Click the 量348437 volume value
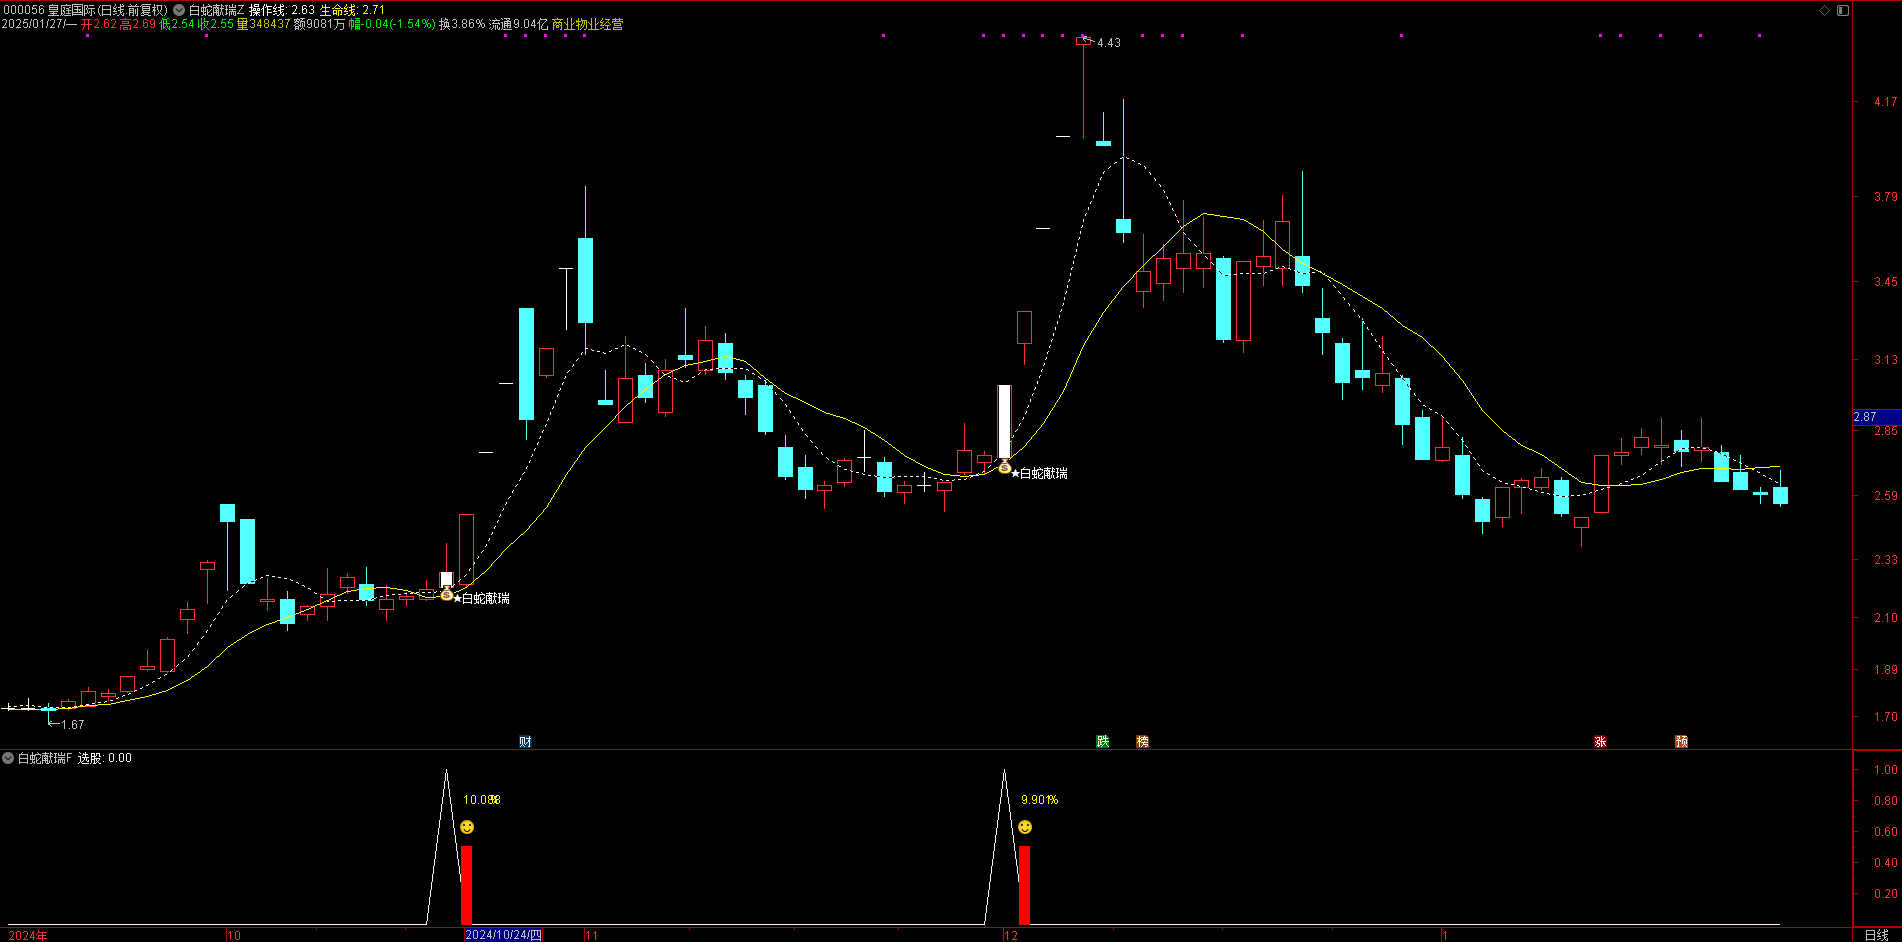1902x942 pixels. tap(263, 24)
